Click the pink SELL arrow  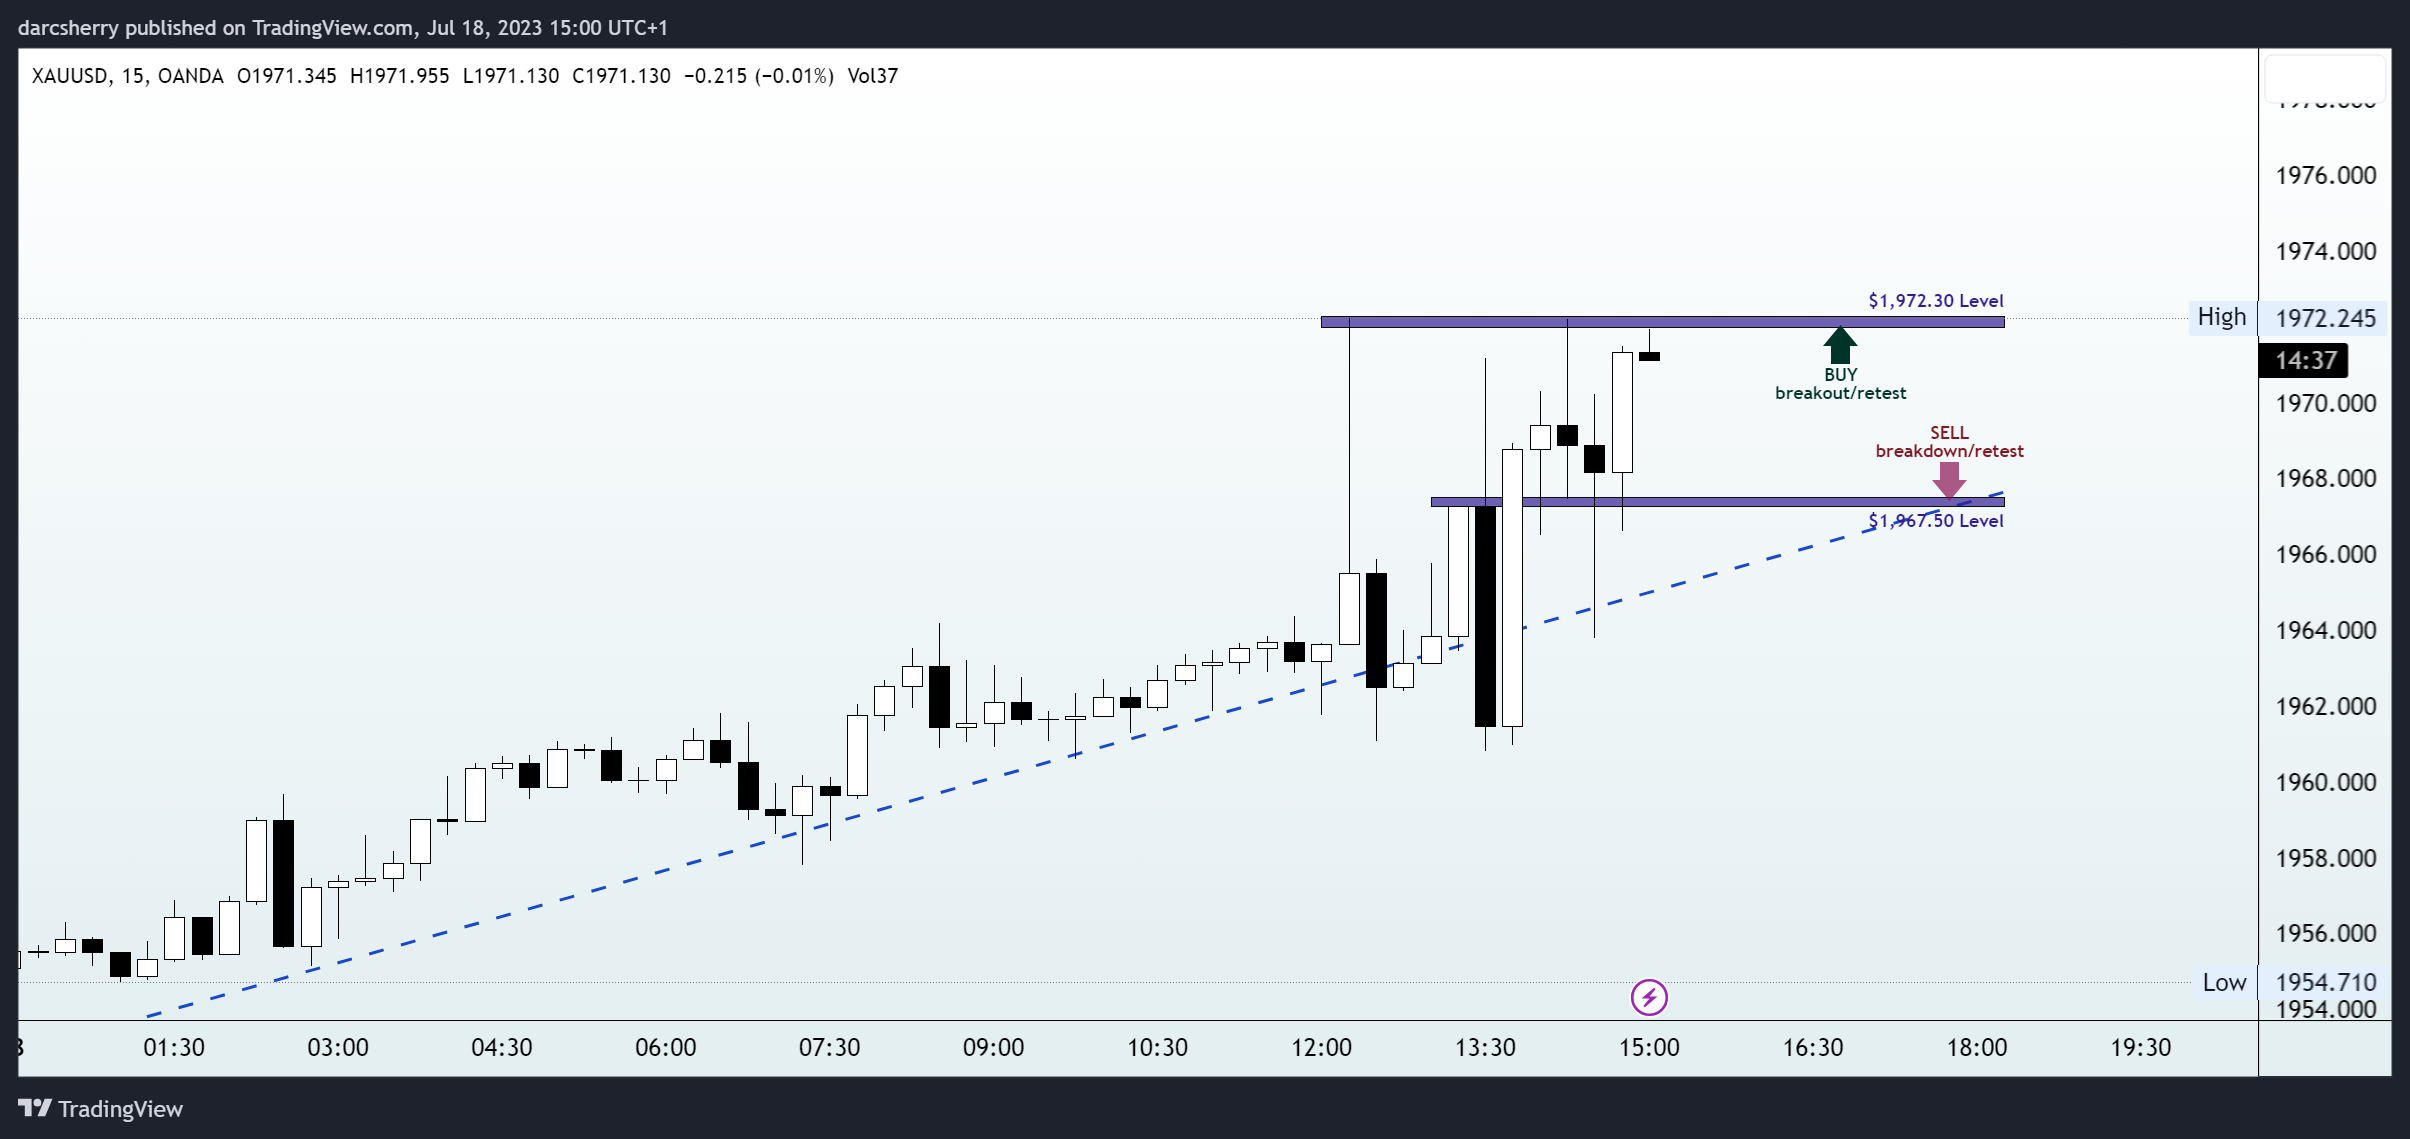click(x=1949, y=481)
